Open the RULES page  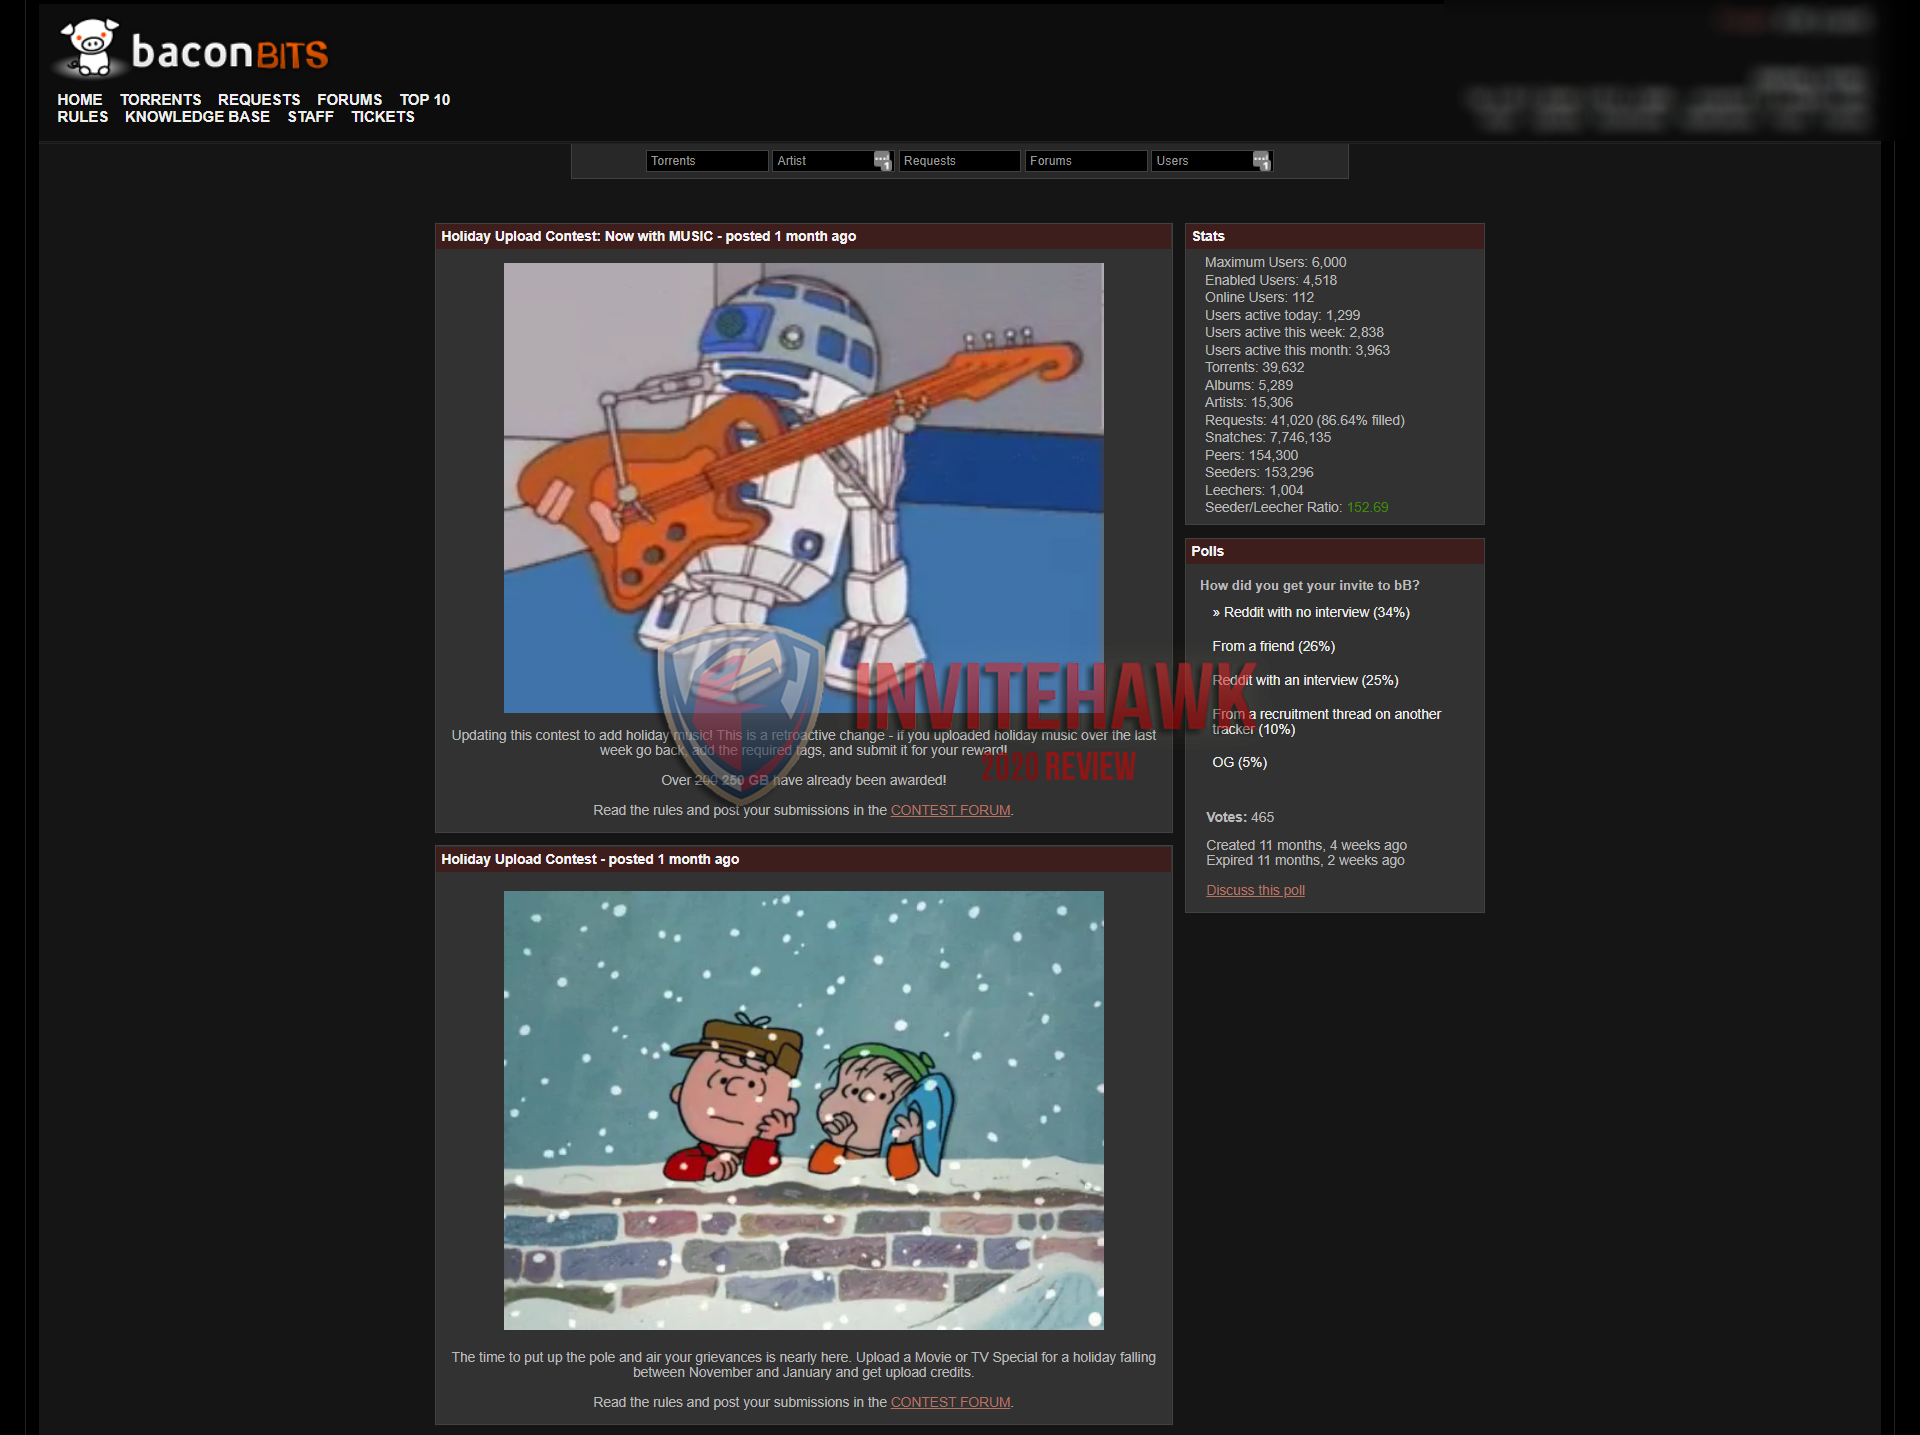tap(83, 117)
